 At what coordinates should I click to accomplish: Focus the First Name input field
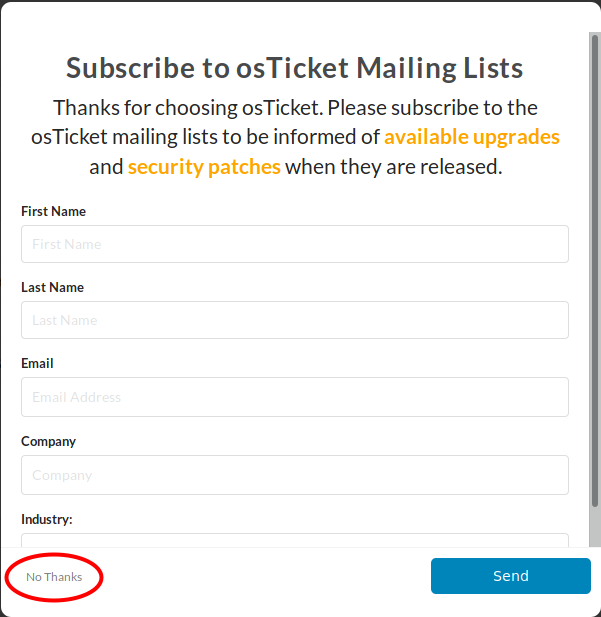tap(294, 244)
